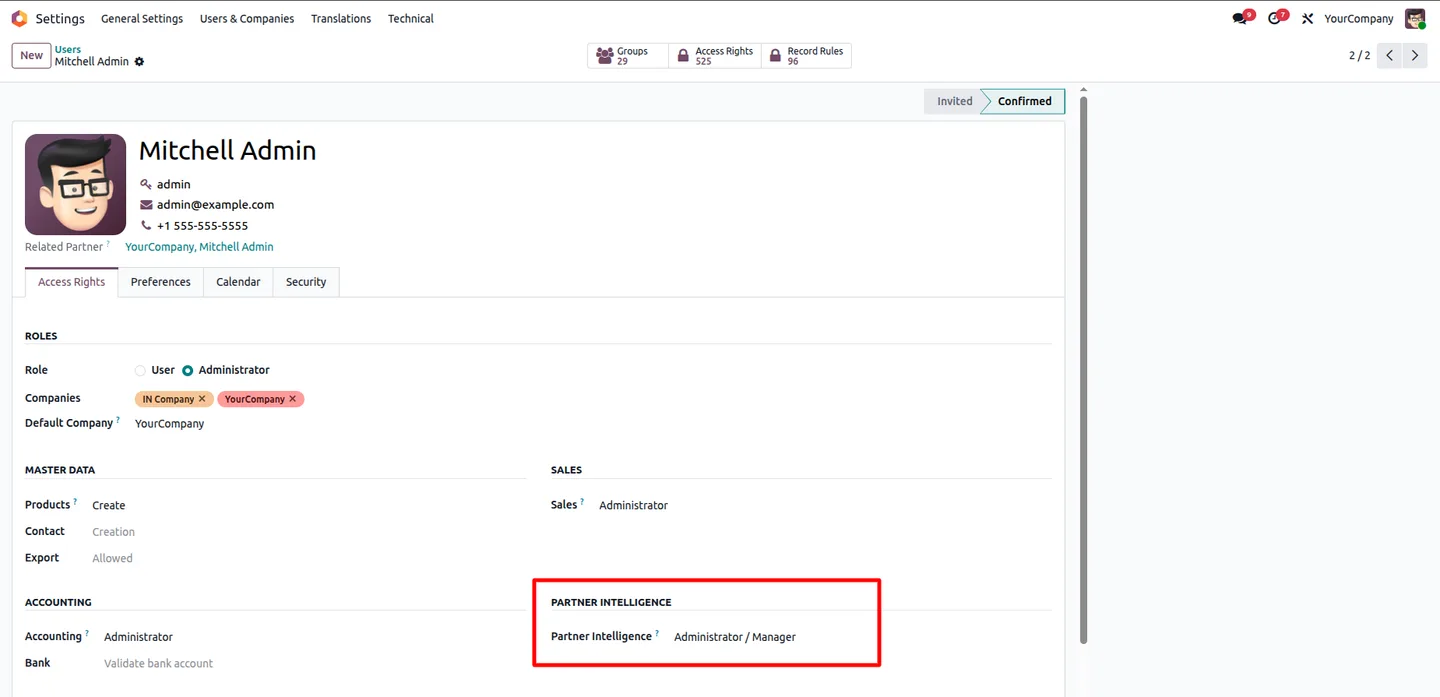Viewport: 1440px width, 697px height.
Task: Select the Administrator role radio button
Action: [187, 371]
